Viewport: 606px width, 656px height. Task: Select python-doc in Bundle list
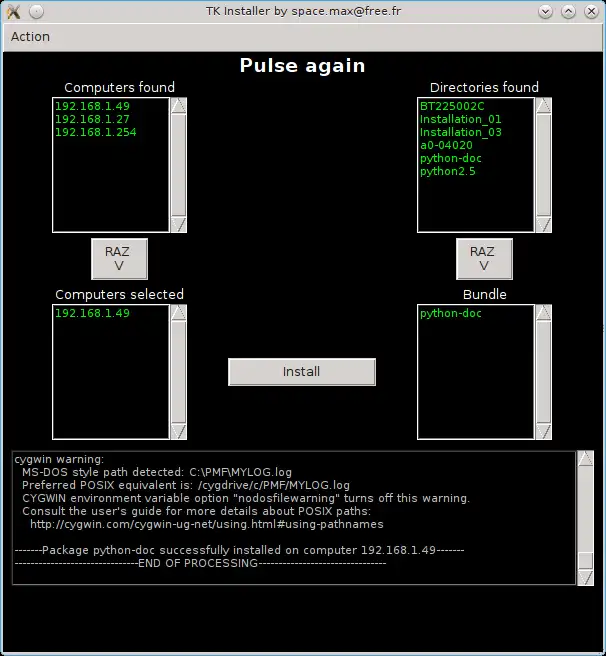point(451,313)
